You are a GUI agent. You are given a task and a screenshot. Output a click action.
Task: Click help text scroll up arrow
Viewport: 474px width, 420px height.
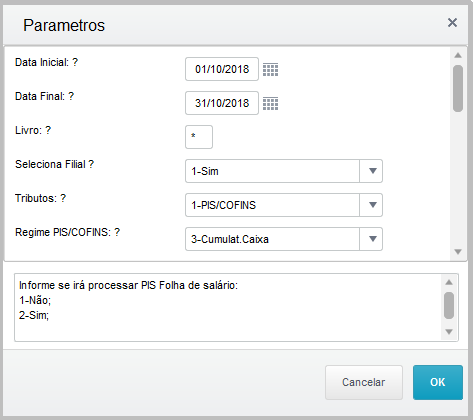tap(449, 282)
